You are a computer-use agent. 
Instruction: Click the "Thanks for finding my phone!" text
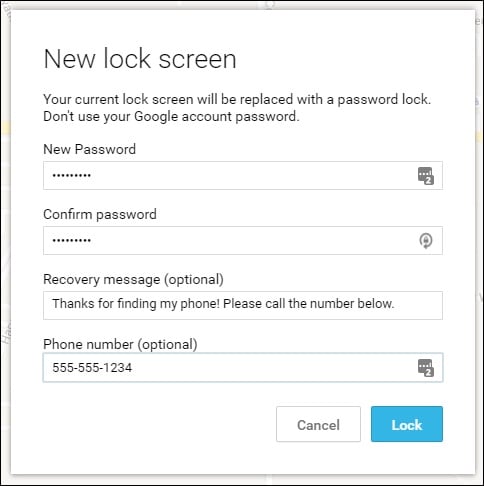click(x=136, y=304)
